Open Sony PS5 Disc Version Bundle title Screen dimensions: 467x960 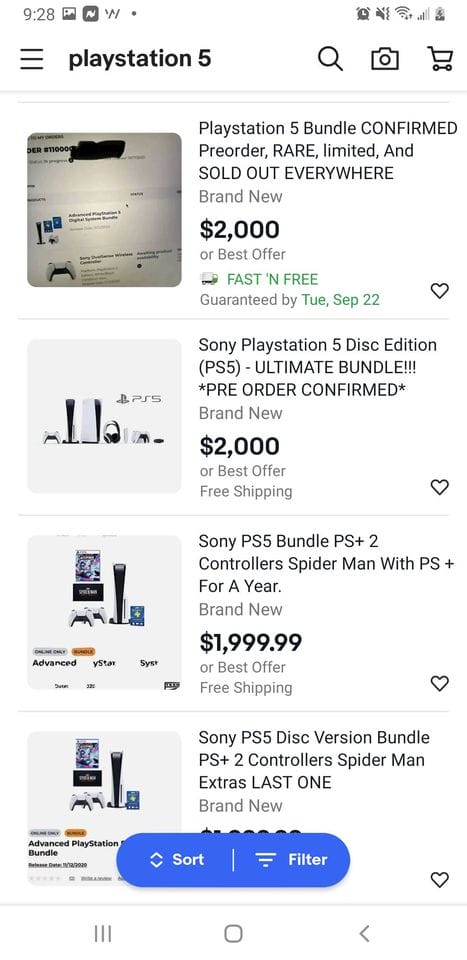tap(314, 760)
